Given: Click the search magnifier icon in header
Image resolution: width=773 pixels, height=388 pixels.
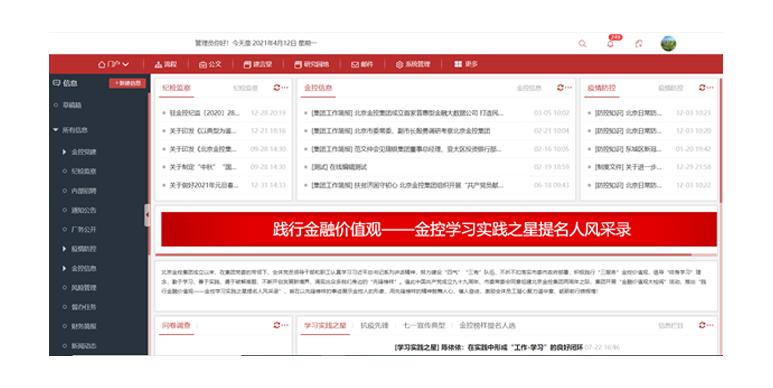Looking at the screenshot, I should tap(582, 43).
